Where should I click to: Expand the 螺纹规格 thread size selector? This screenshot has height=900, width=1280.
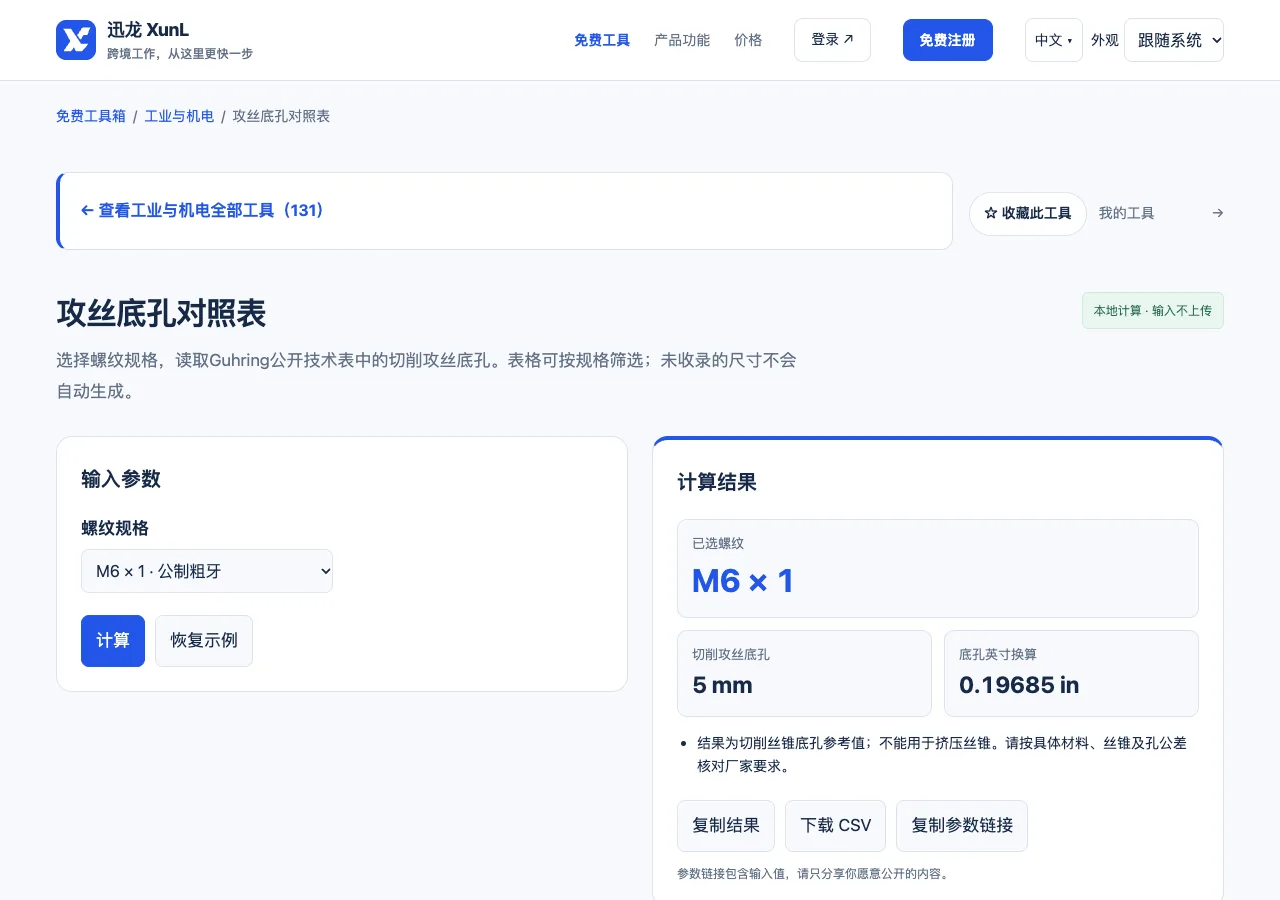(207, 571)
